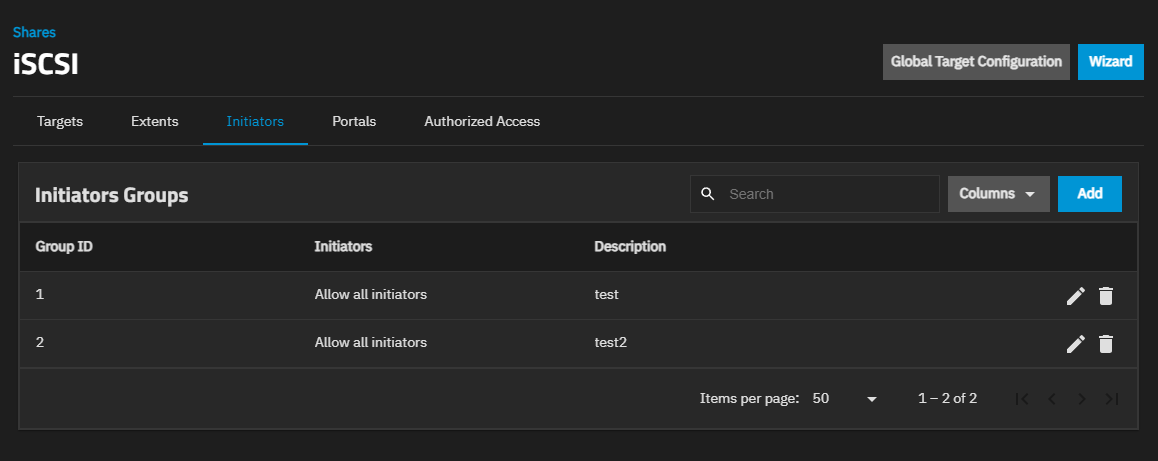Open the Extents tab
Viewport: 1158px width, 461px height.
point(155,122)
